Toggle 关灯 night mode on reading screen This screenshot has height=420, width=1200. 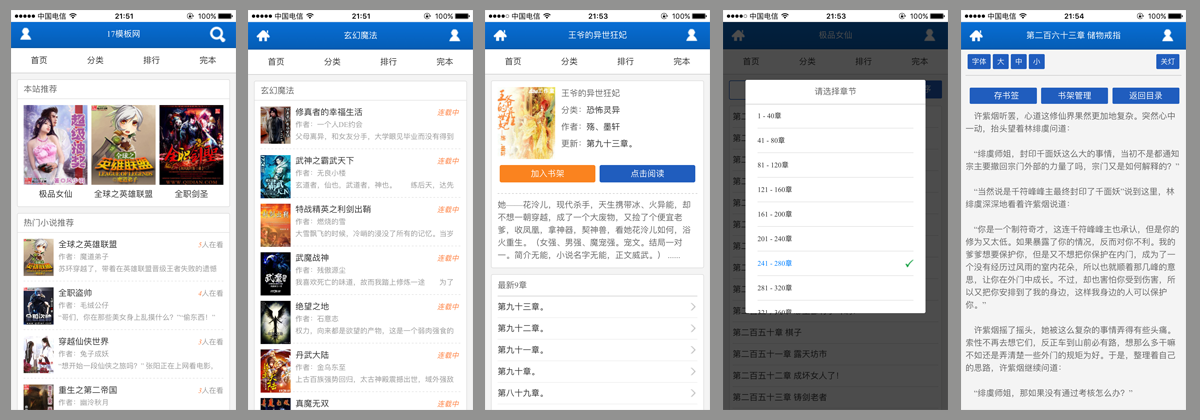coord(1167,62)
